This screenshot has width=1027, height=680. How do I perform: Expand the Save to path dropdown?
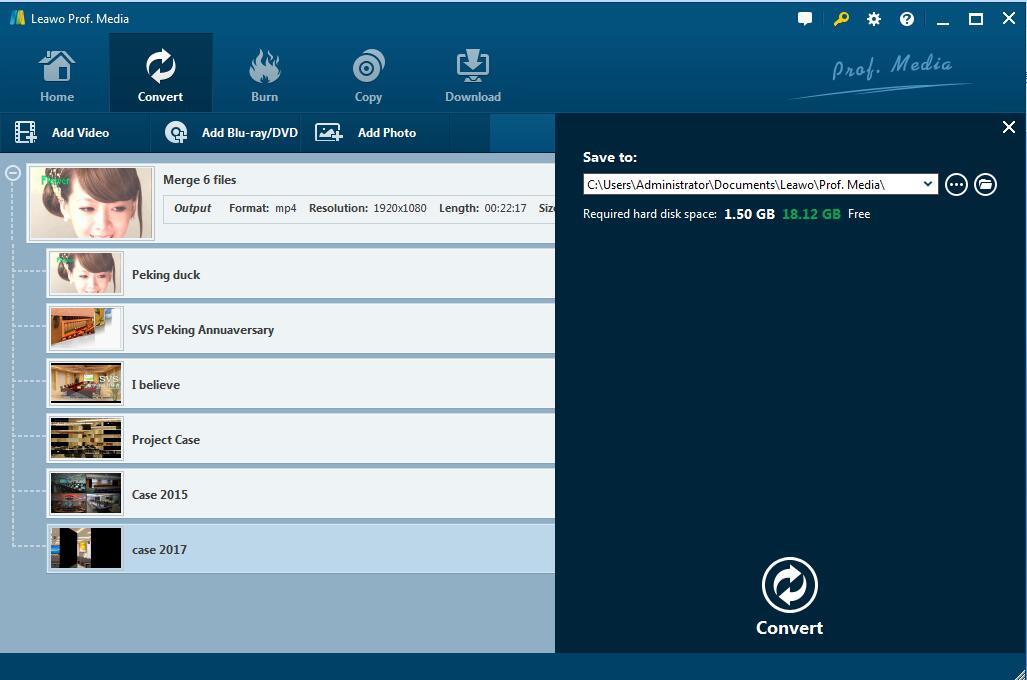pos(929,184)
